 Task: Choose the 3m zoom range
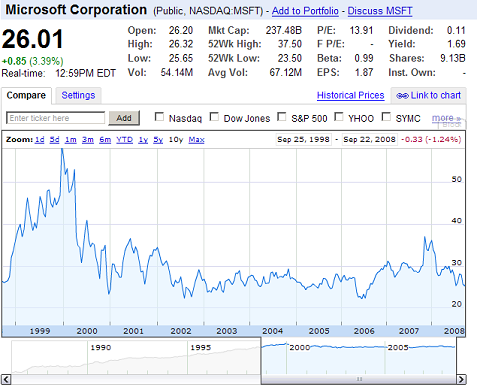(88, 139)
